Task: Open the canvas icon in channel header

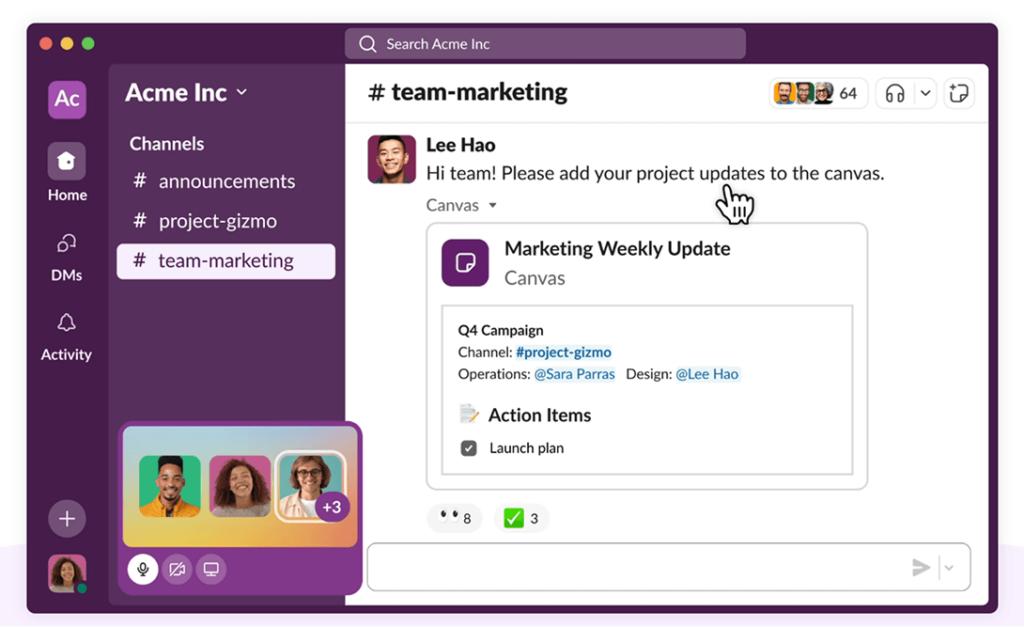Action: tap(959, 94)
